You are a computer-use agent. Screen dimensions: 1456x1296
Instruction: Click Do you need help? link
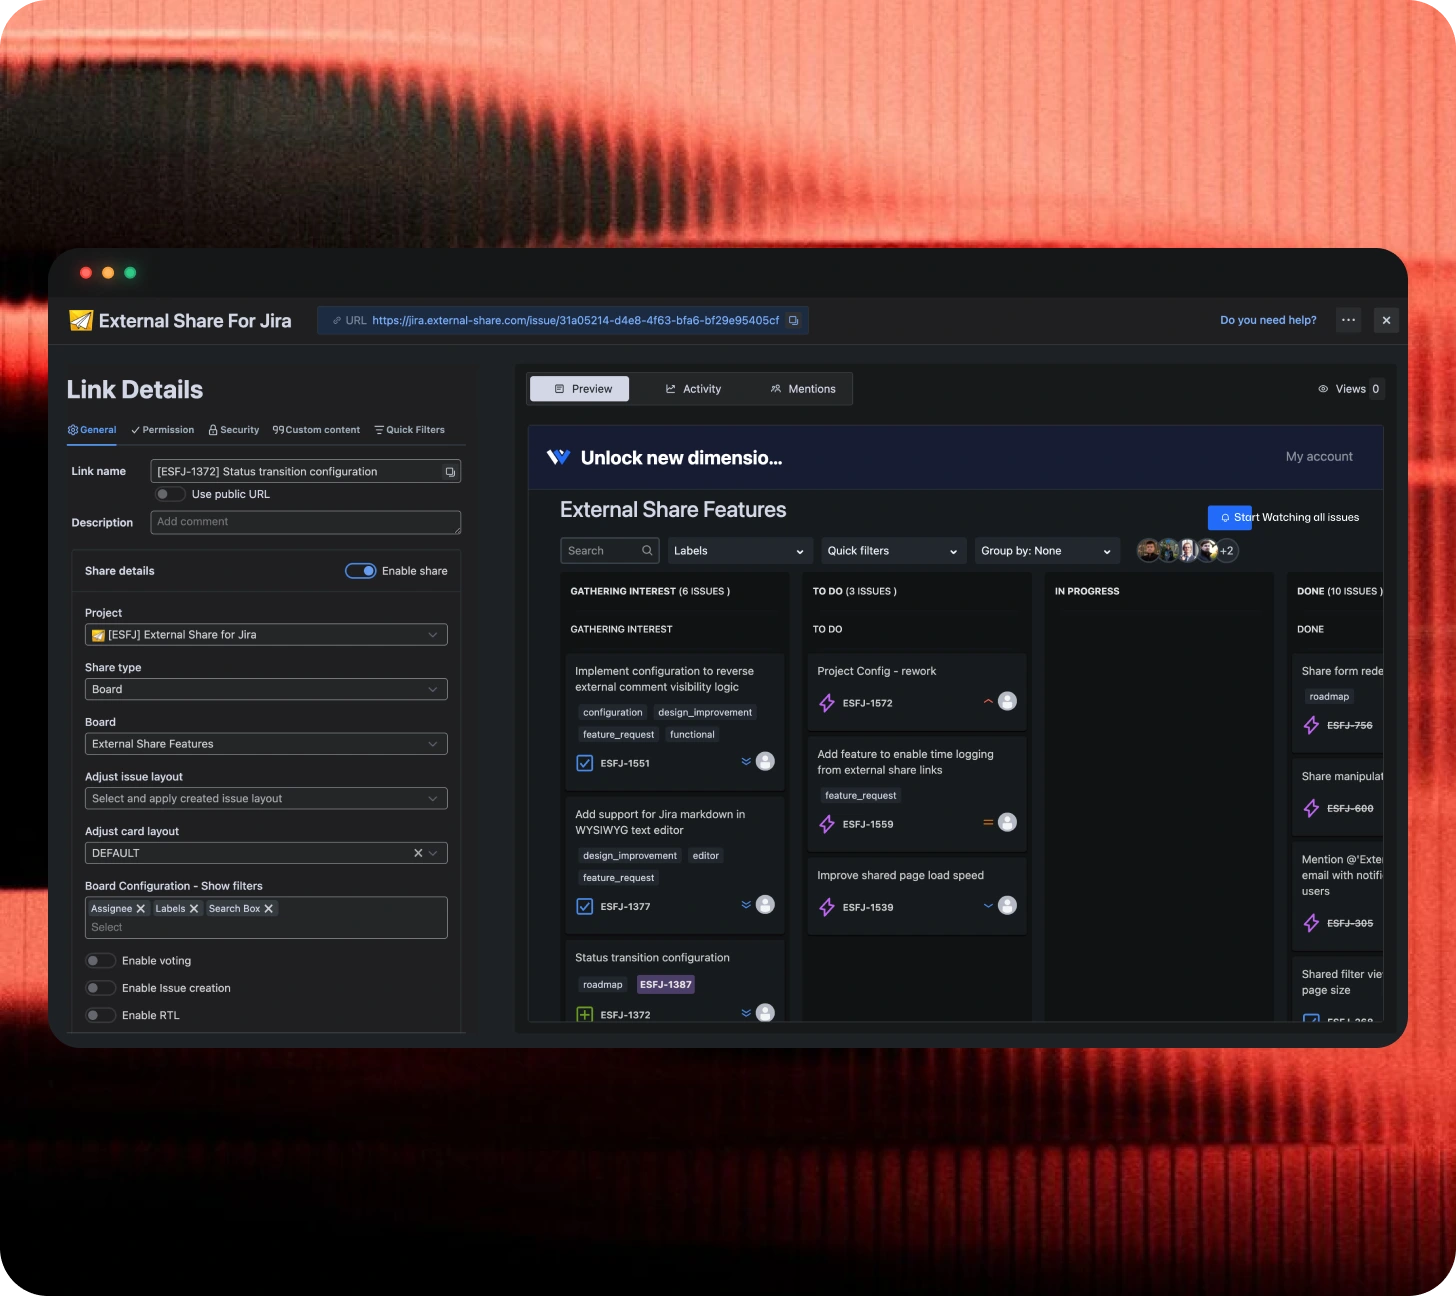[1268, 321]
